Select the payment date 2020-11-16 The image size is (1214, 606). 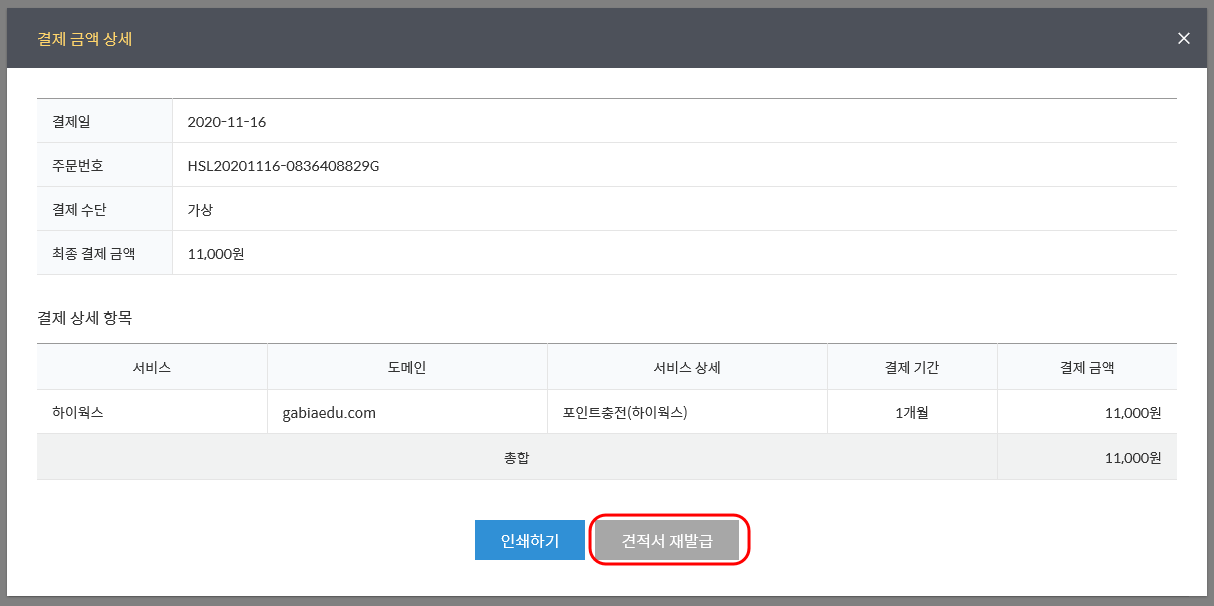(227, 122)
